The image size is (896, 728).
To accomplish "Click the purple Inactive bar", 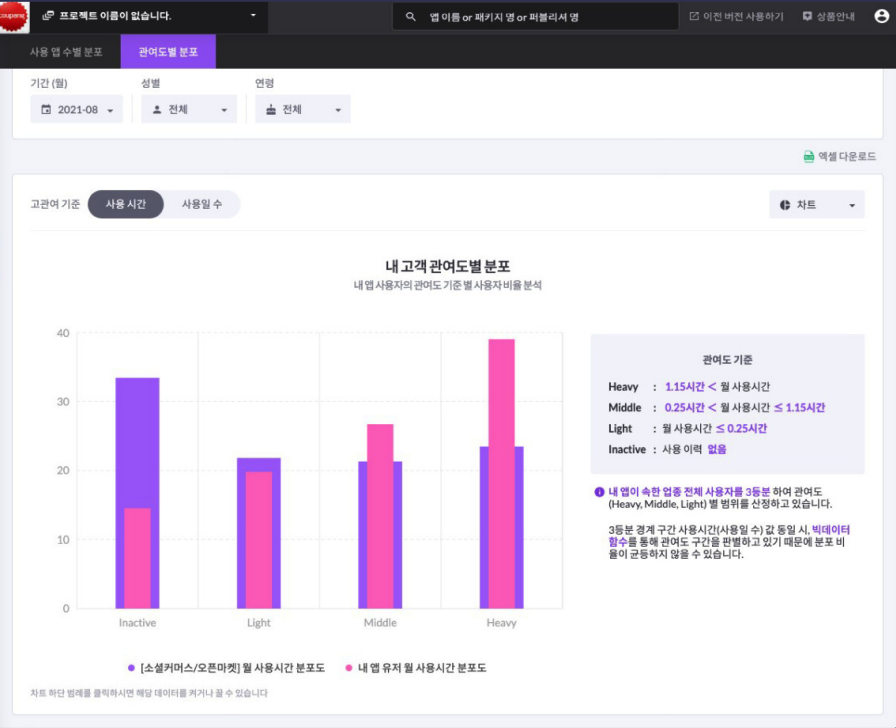I will 137,442.
